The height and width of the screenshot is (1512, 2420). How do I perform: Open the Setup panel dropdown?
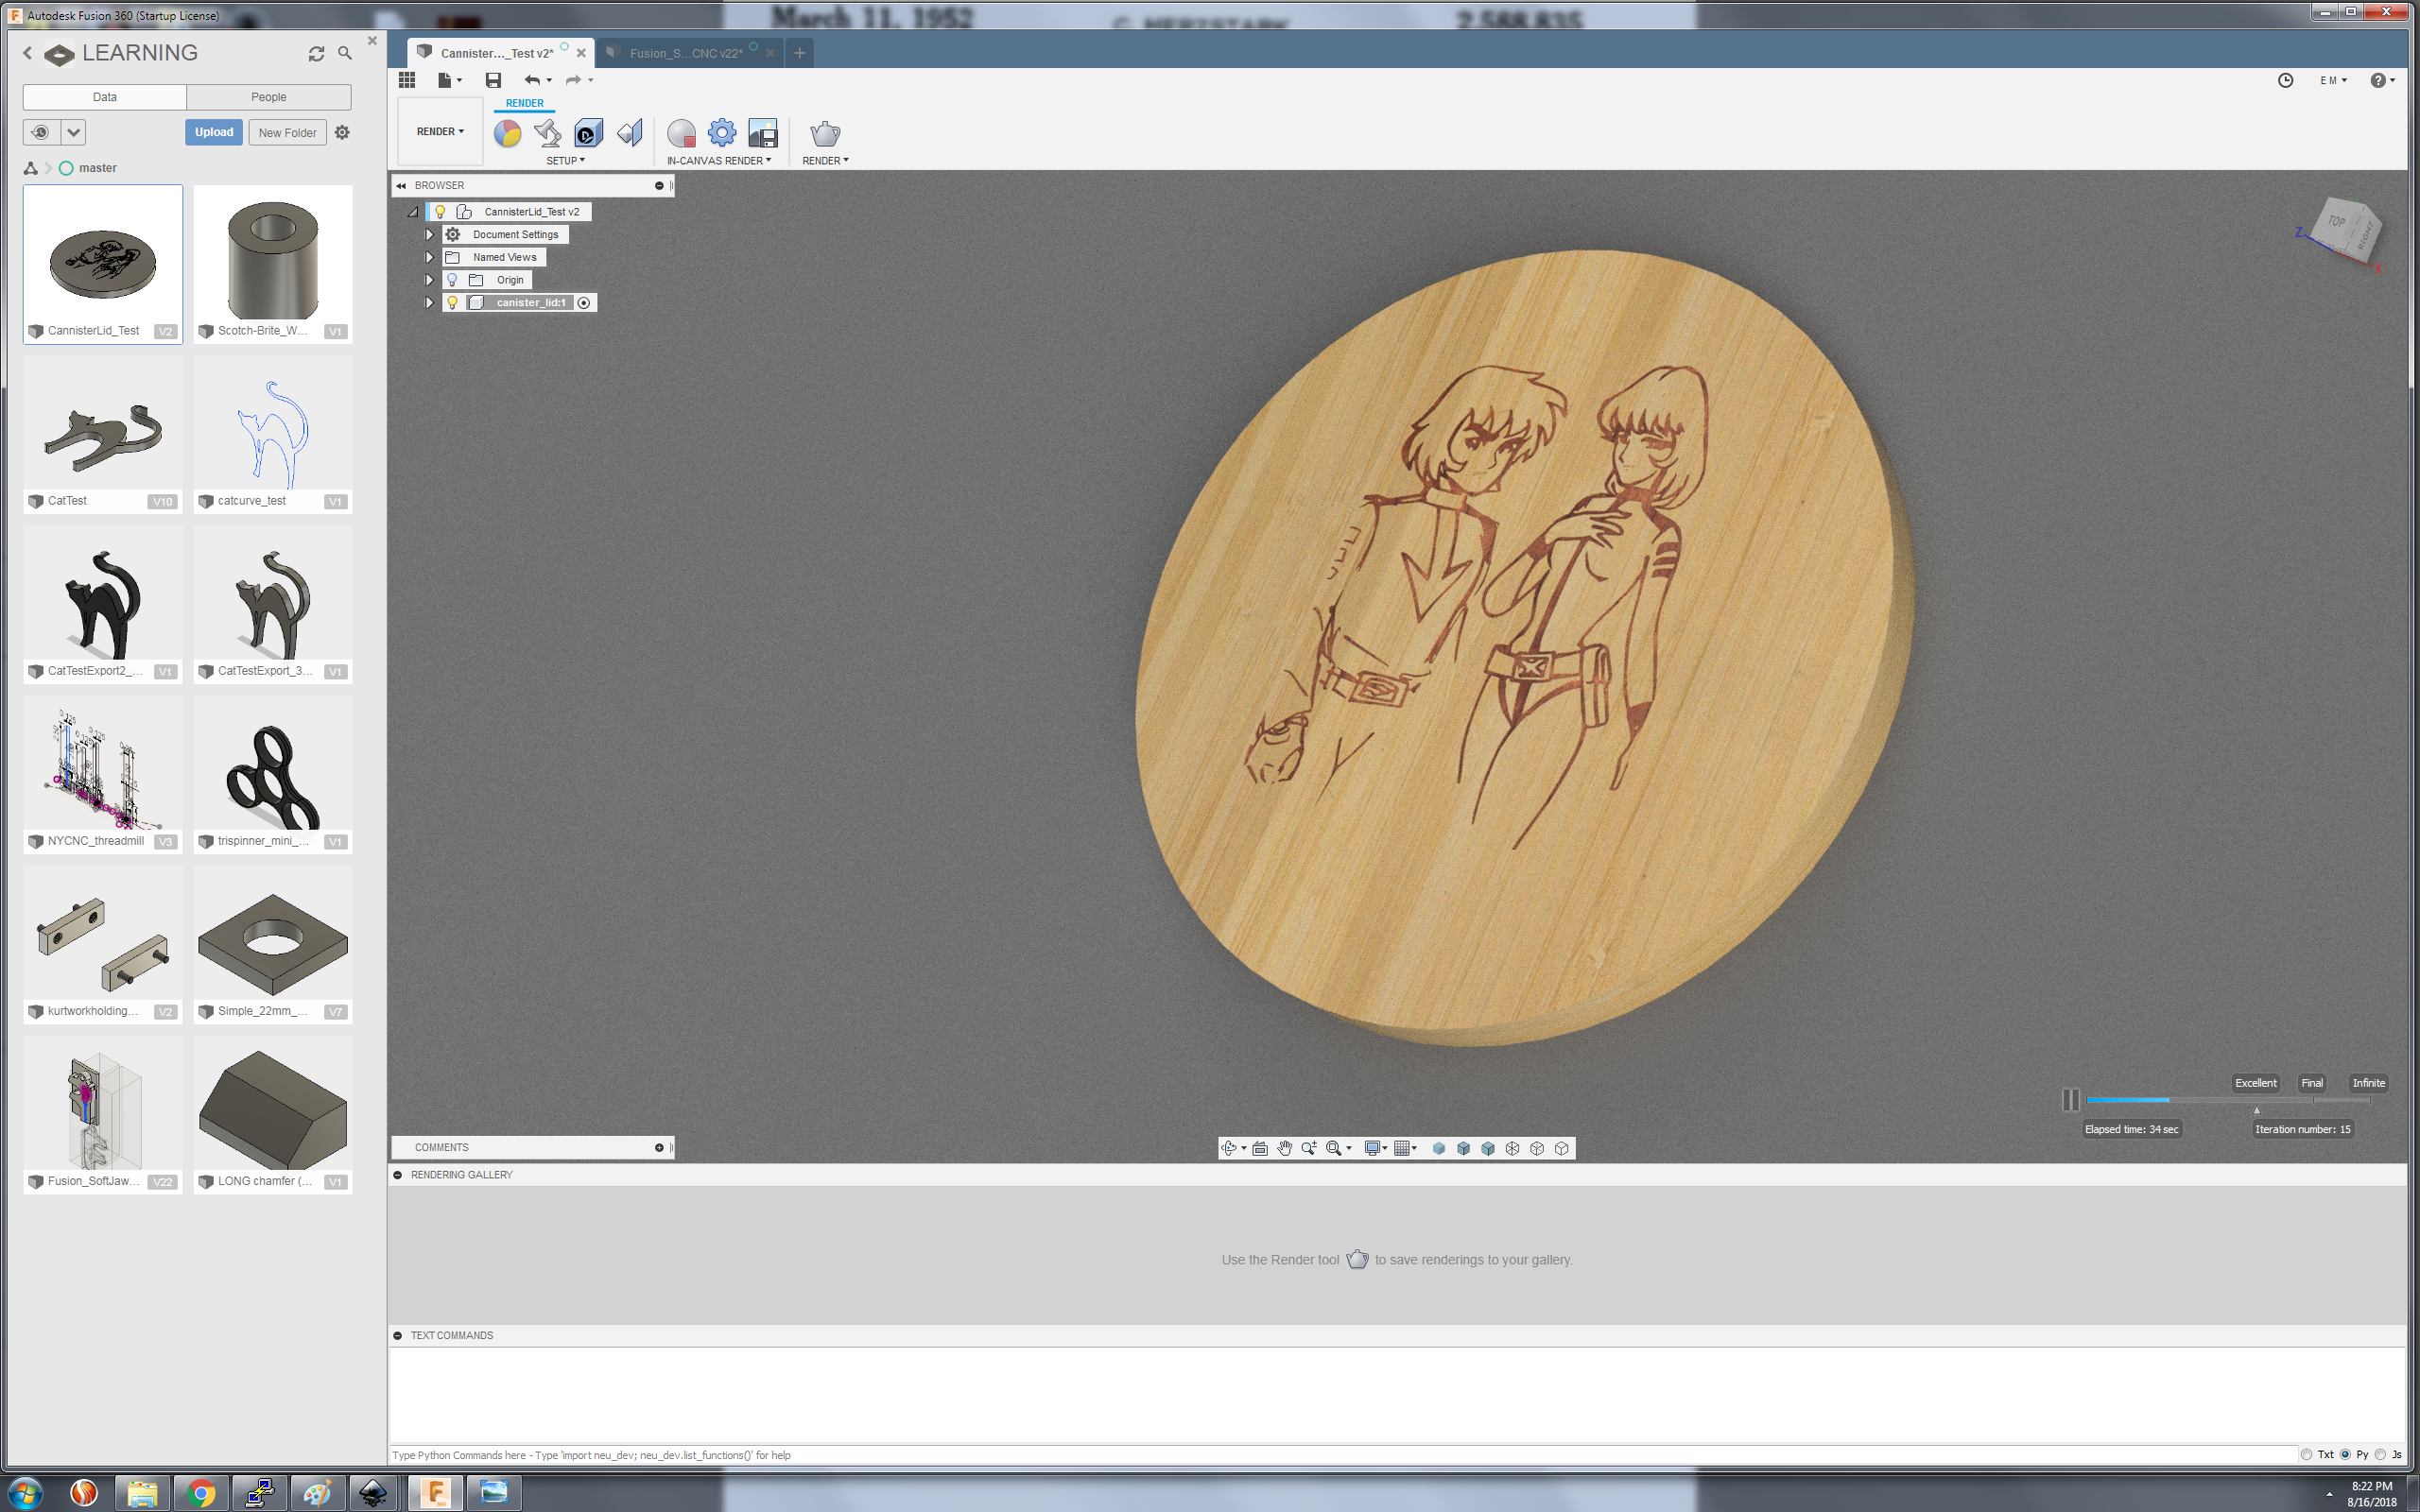point(565,161)
